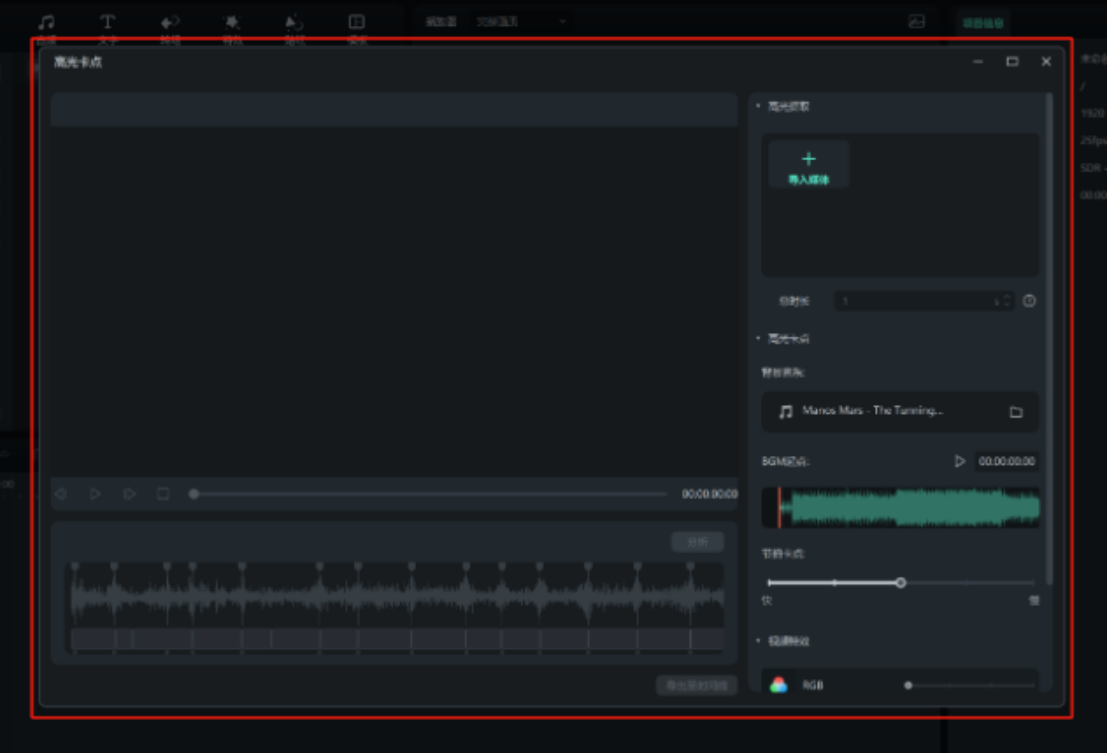This screenshot has width=1108, height=753.
Task: Play the BGM preview
Action: pos(960,461)
